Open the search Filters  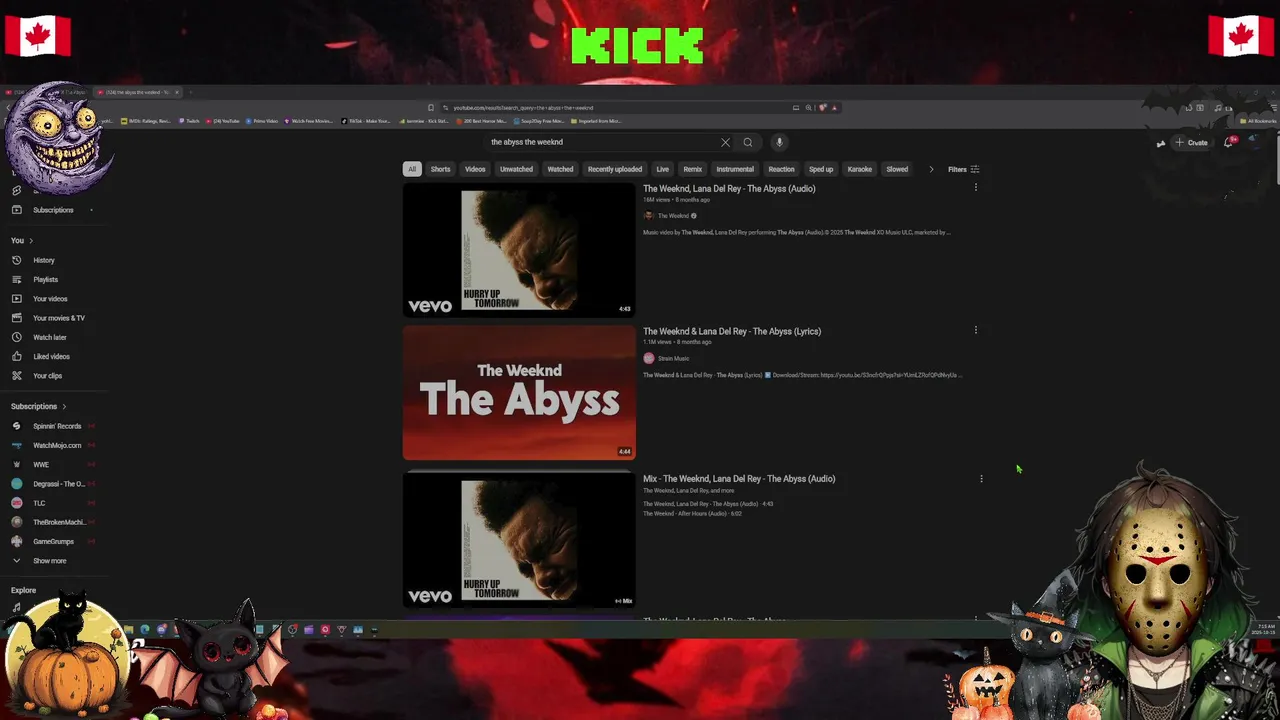(964, 169)
